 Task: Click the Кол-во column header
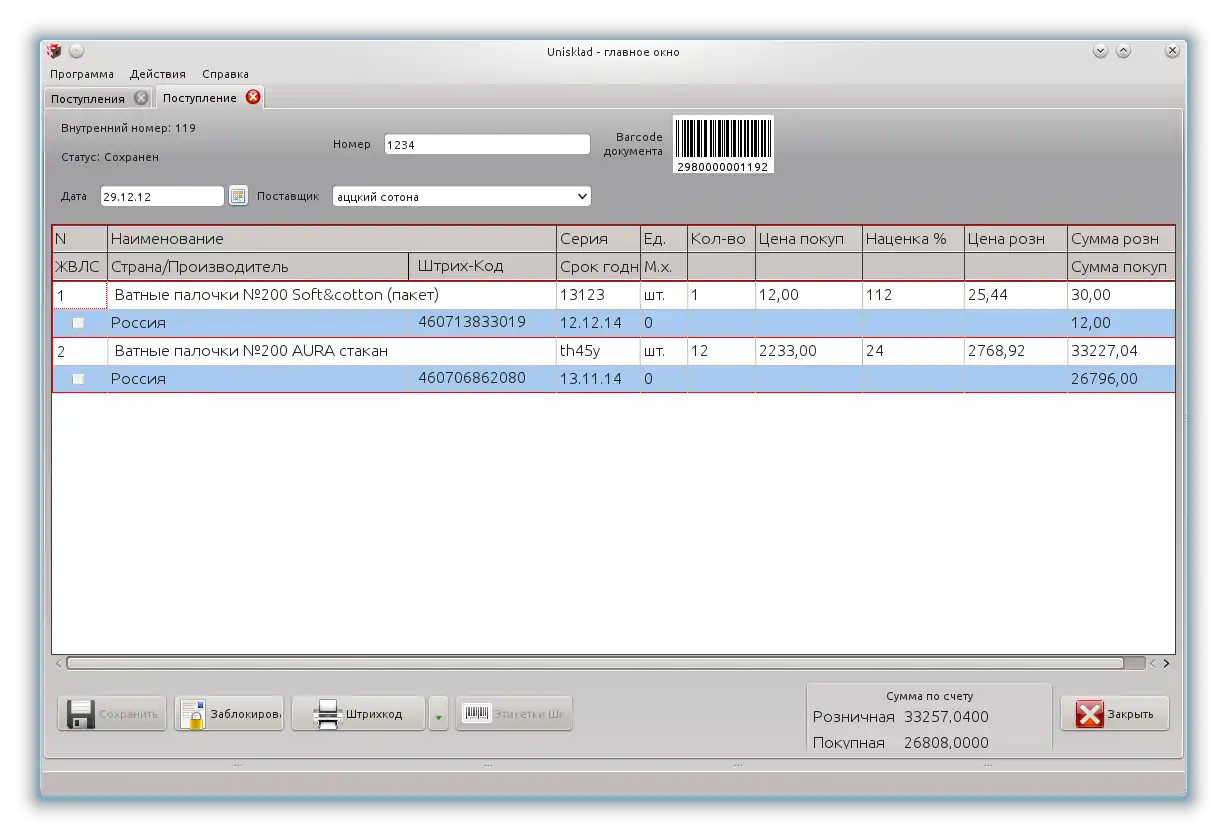721,239
